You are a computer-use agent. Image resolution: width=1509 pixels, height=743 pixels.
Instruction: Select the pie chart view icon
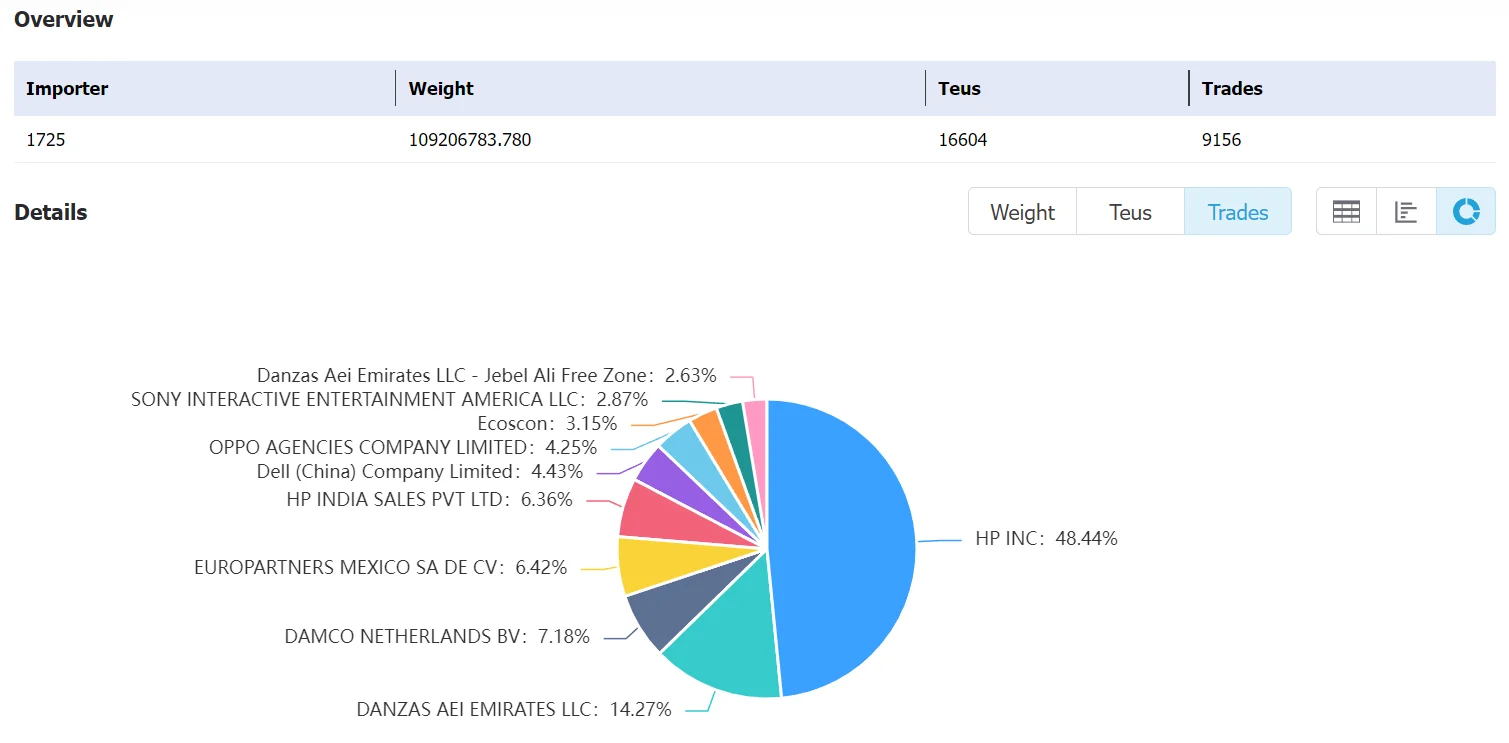(x=1466, y=212)
